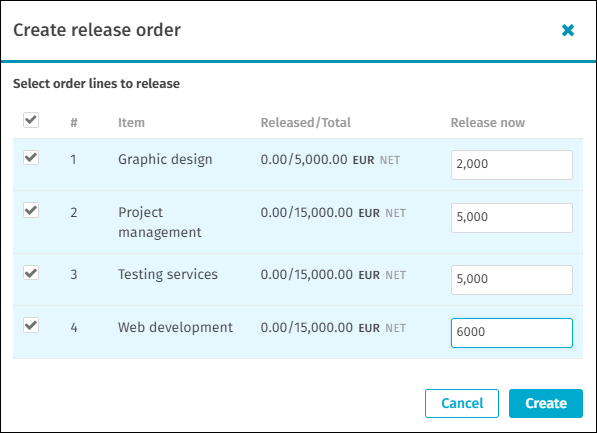Image resolution: width=597 pixels, height=433 pixels.
Task: Close the Create release order dialog
Action: pyautogui.click(x=568, y=30)
